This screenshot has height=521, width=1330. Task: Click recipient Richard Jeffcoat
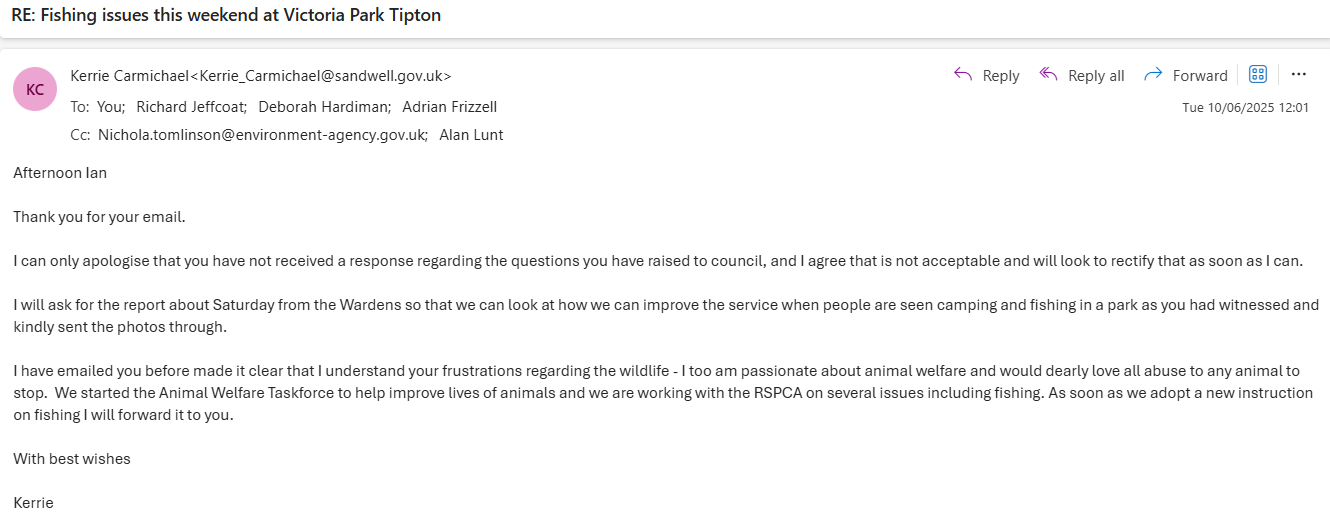pos(191,107)
